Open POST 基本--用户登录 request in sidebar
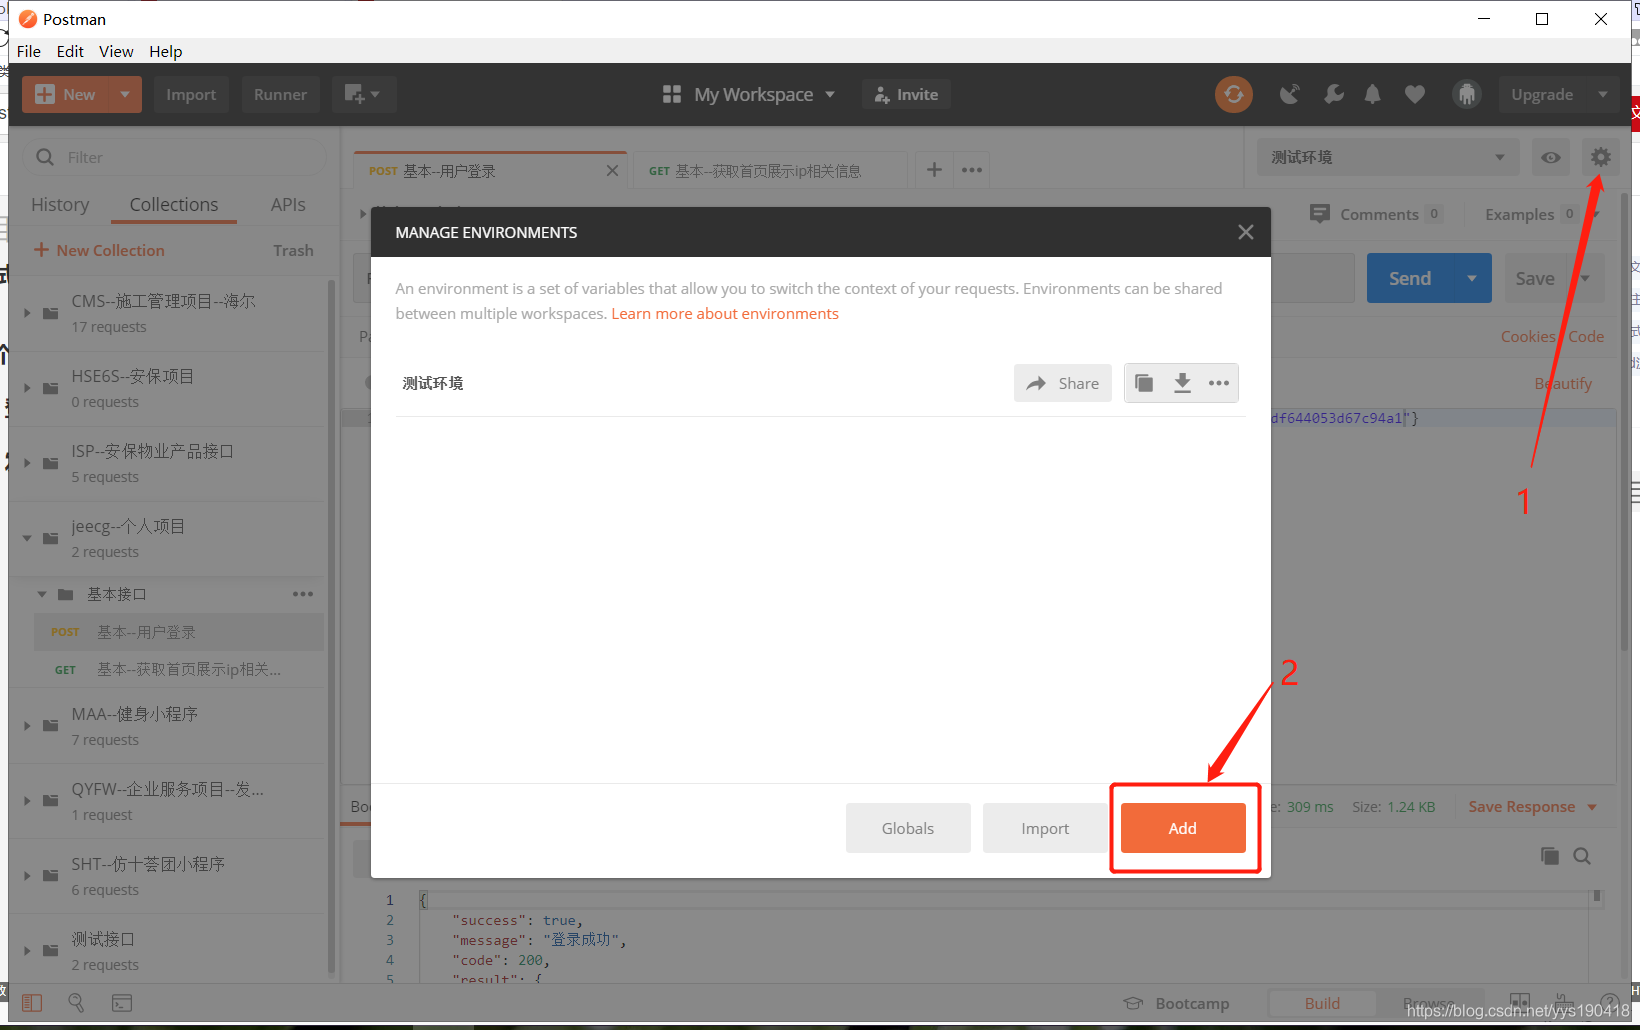The image size is (1640, 1030). [178, 632]
